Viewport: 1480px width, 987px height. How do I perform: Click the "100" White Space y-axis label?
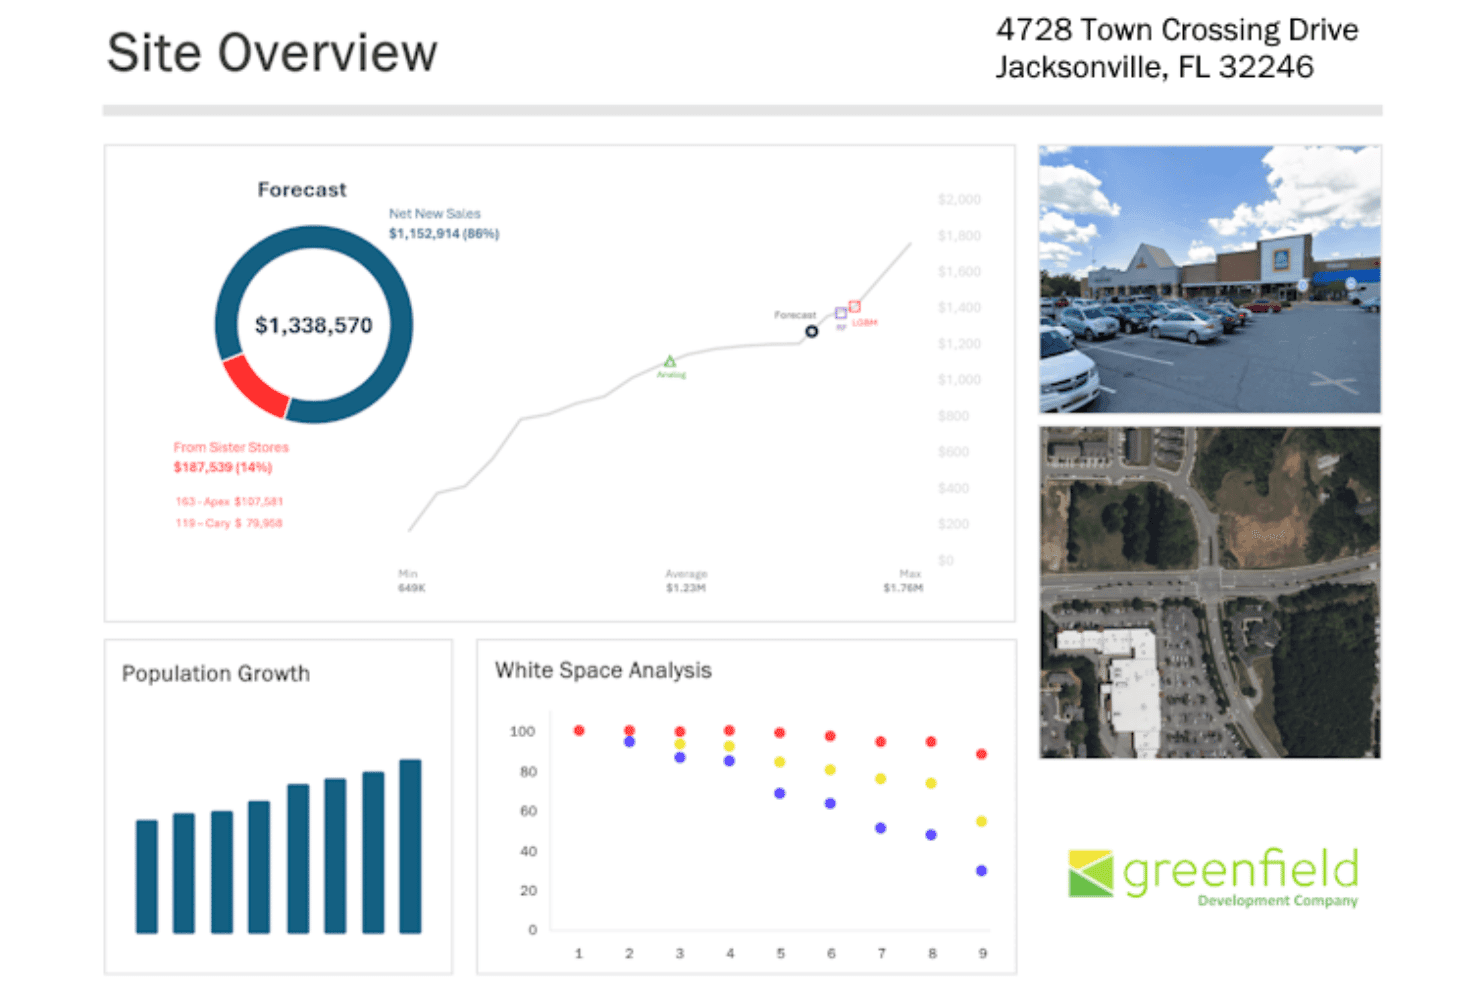[x=522, y=731]
